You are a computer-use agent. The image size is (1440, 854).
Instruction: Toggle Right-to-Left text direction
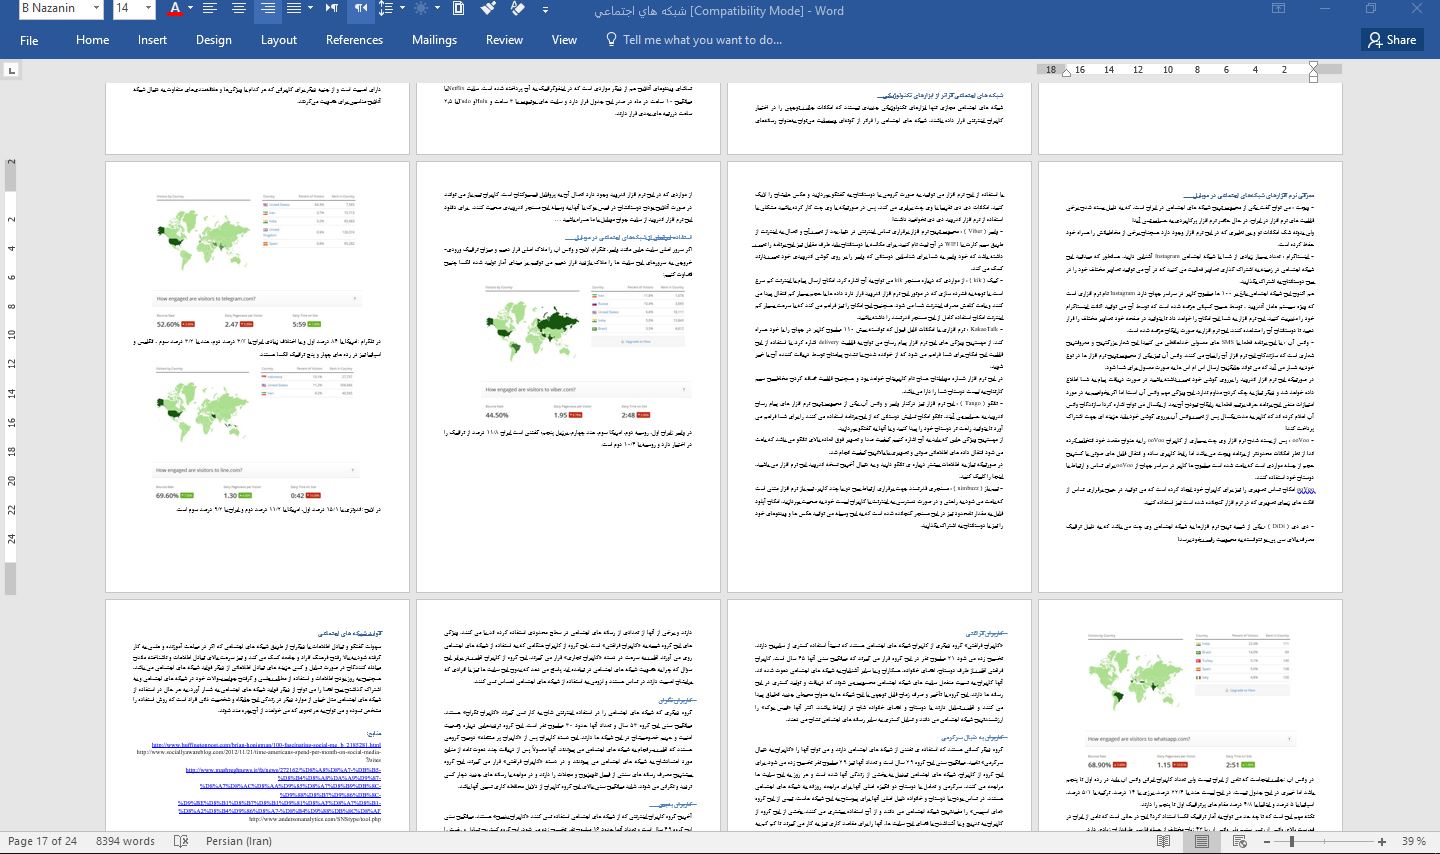[360, 9]
